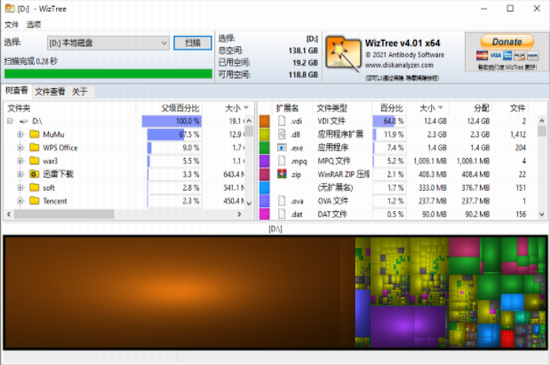550x365 pixels.
Task: Click the WizTree wizard wand logo icon
Action: [x=343, y=53]
